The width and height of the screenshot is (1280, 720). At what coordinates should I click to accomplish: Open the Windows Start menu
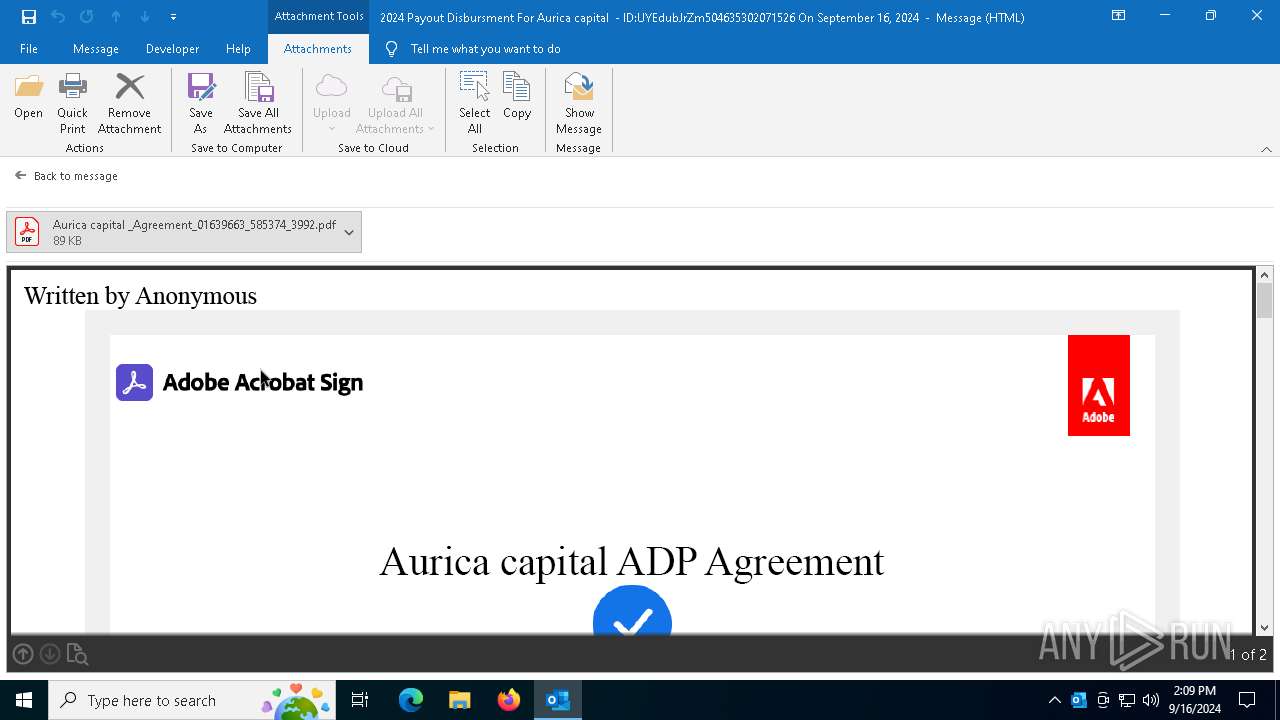(24, 700)
